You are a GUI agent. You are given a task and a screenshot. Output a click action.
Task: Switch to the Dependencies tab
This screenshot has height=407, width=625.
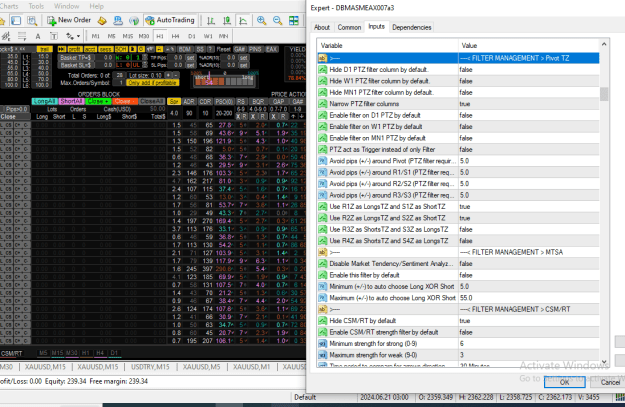412,27
